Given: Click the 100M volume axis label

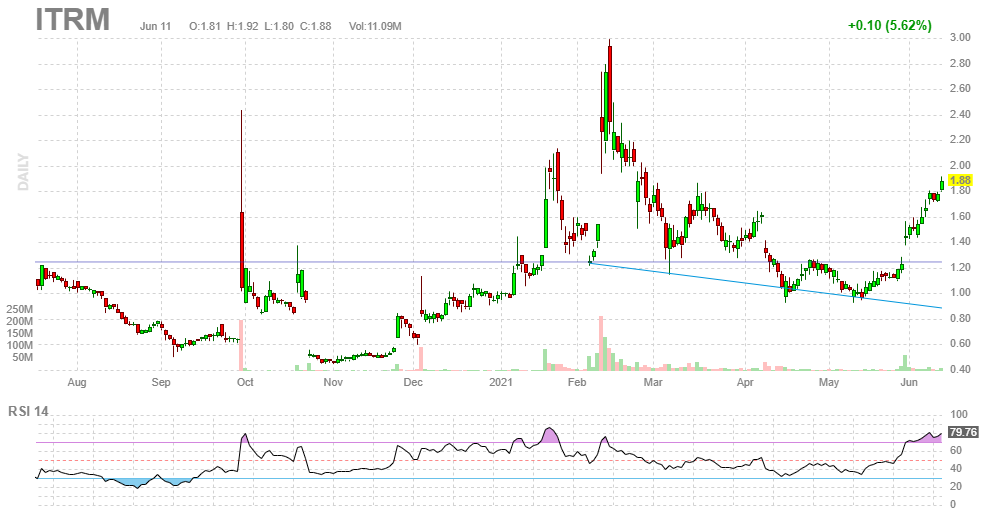Looking at the screenshot, I should (20, 345).
